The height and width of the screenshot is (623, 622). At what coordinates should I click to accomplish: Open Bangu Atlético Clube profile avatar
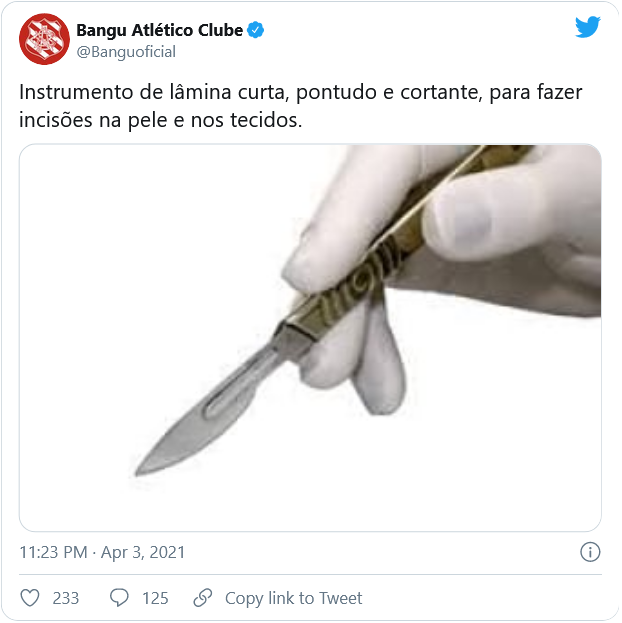click(x=45, y=39)
